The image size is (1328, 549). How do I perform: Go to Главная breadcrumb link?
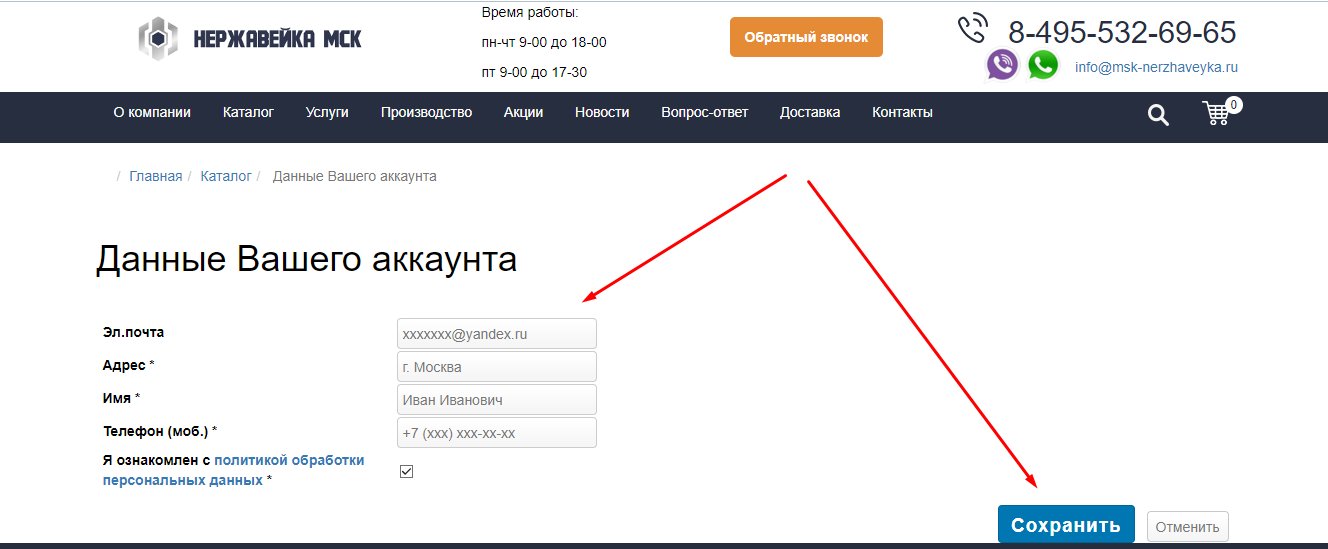(156, 176)
